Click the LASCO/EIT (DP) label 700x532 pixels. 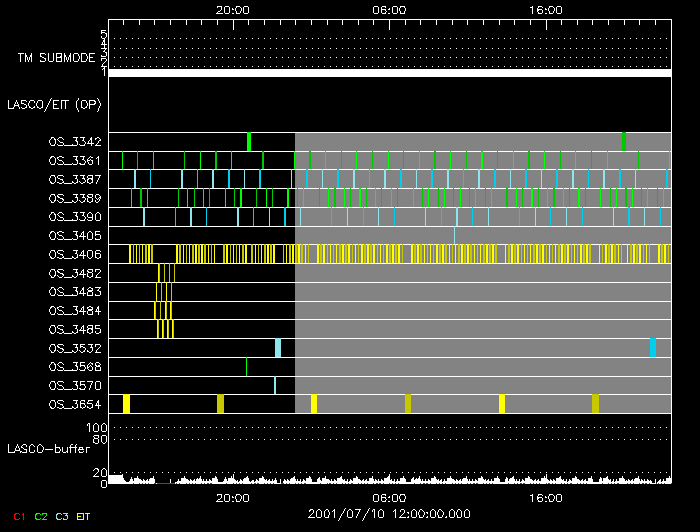[53, 104]
